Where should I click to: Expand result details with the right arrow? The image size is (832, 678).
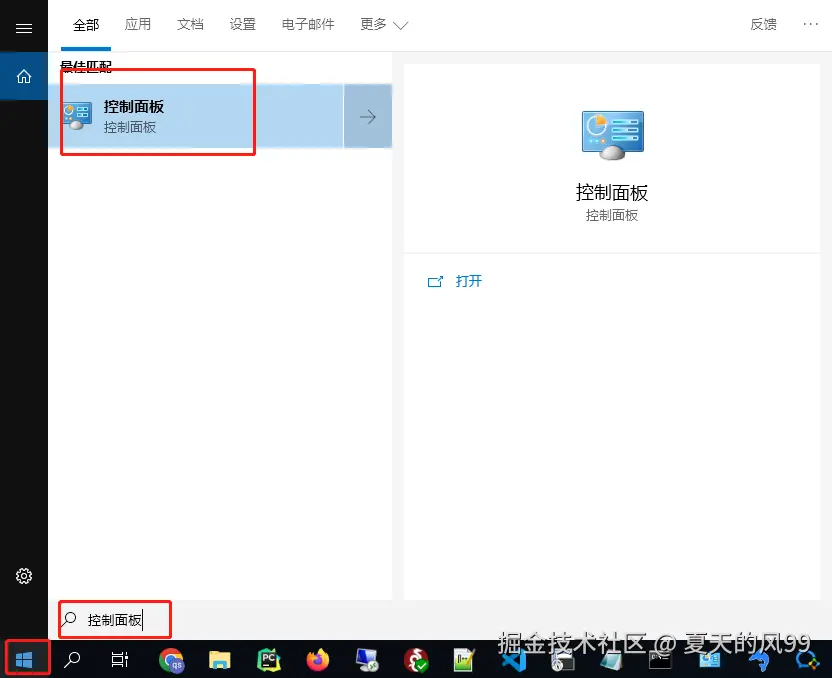pyautogui.click(x=368, y=116)
